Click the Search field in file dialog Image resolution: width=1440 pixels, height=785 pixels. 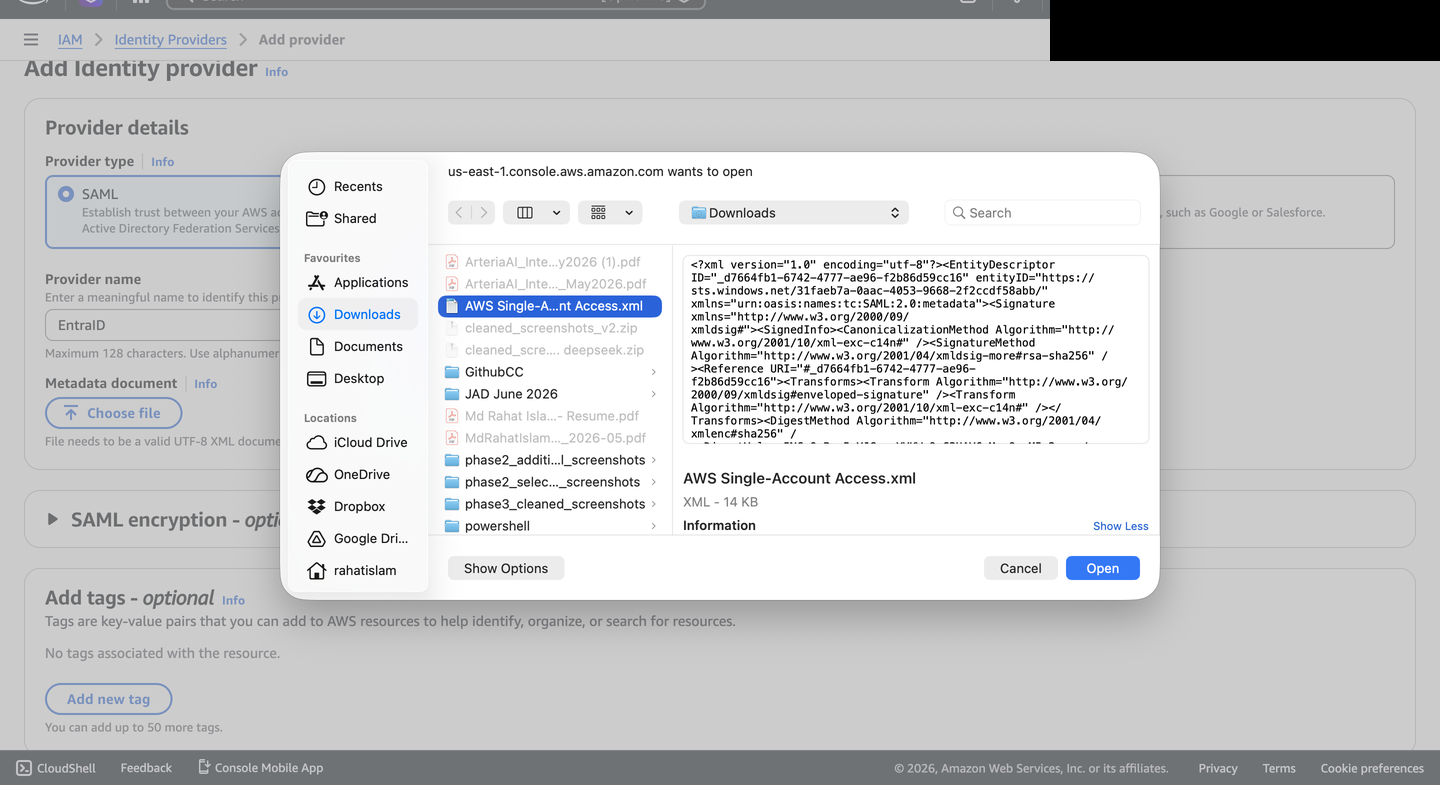coord(1042,213)
